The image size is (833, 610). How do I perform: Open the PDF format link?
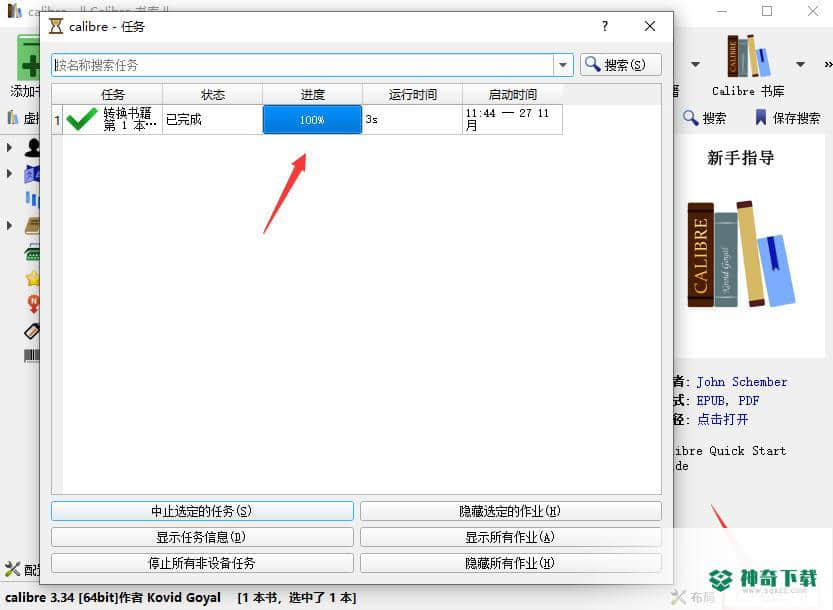pyautogui.click(x=749, y=400)
